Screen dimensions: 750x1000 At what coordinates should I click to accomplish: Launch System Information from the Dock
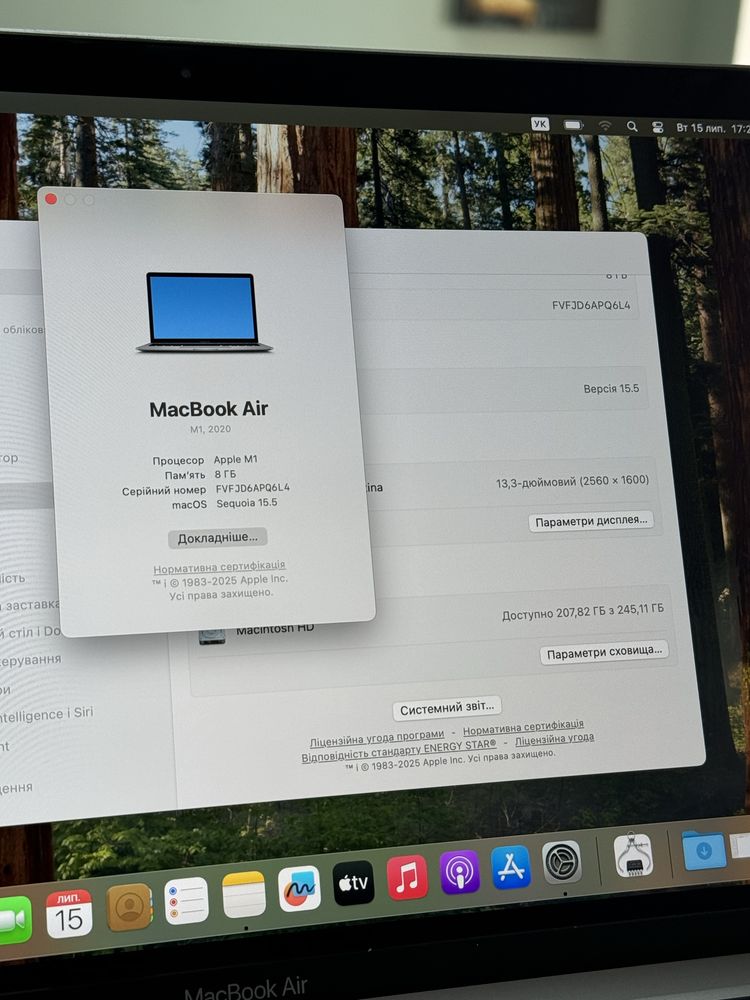coord(633,855)
